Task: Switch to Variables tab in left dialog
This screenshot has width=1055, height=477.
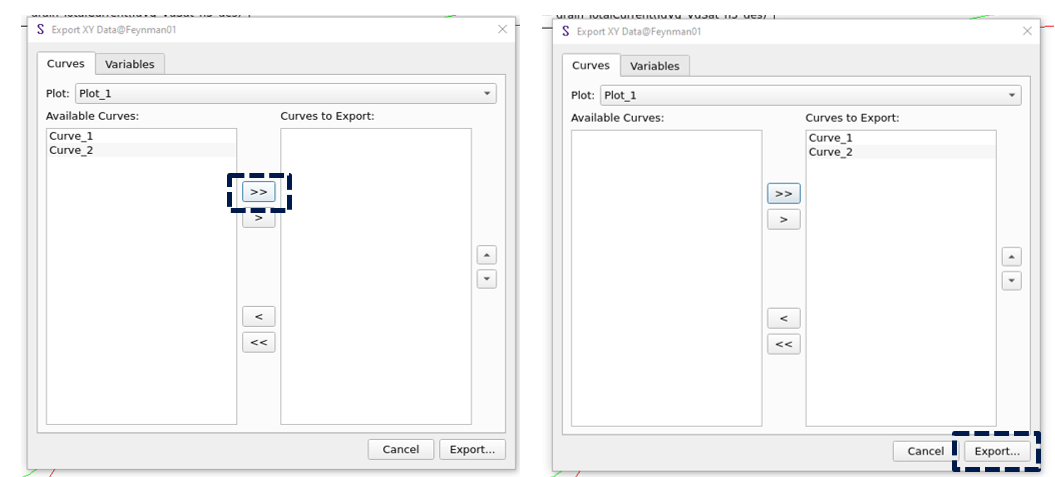Action: click(x=130, y=64)
